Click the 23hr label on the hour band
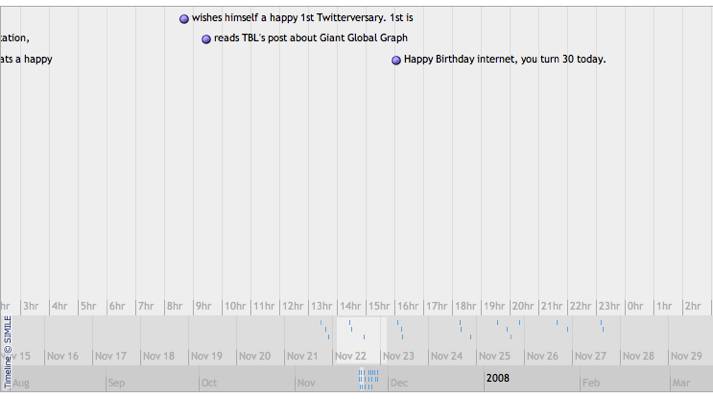713x399 pixels. pyautogui.click(x=609, y=306)
